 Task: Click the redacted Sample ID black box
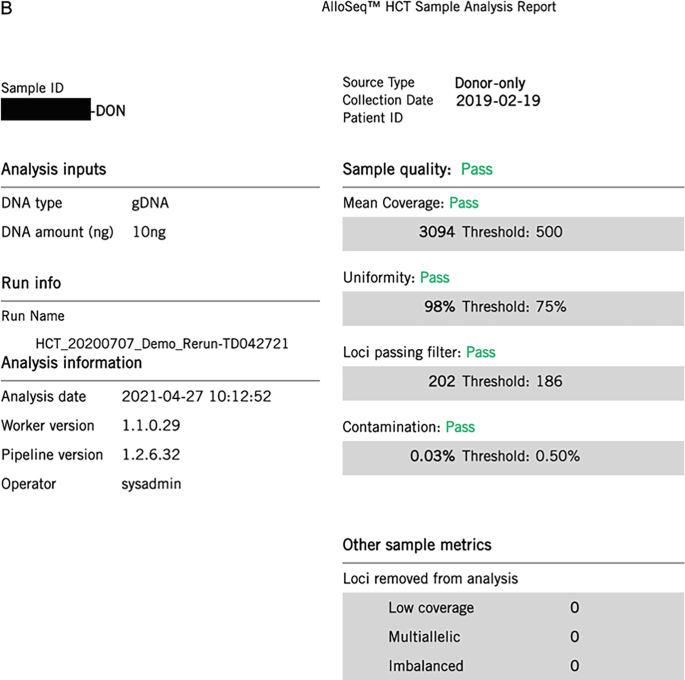(46, 110)
